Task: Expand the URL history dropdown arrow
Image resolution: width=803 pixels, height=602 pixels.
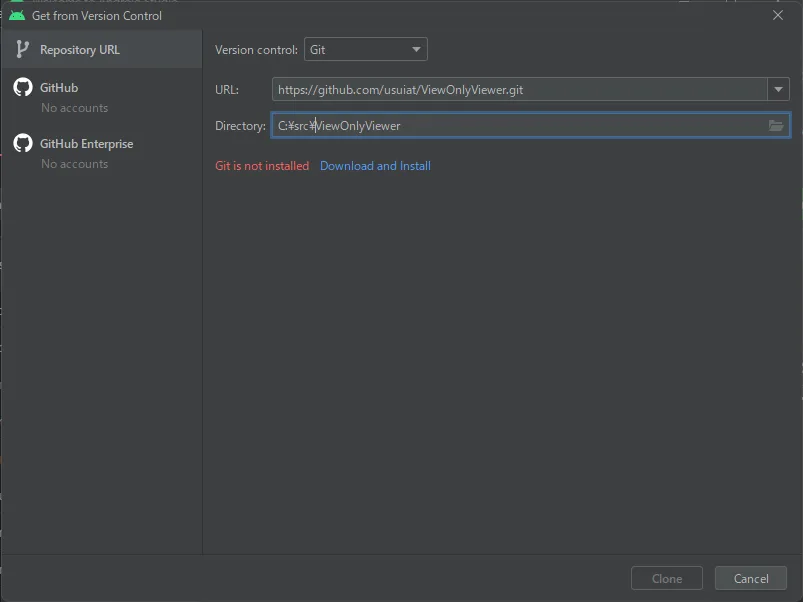Action: [x=778, y=90]
